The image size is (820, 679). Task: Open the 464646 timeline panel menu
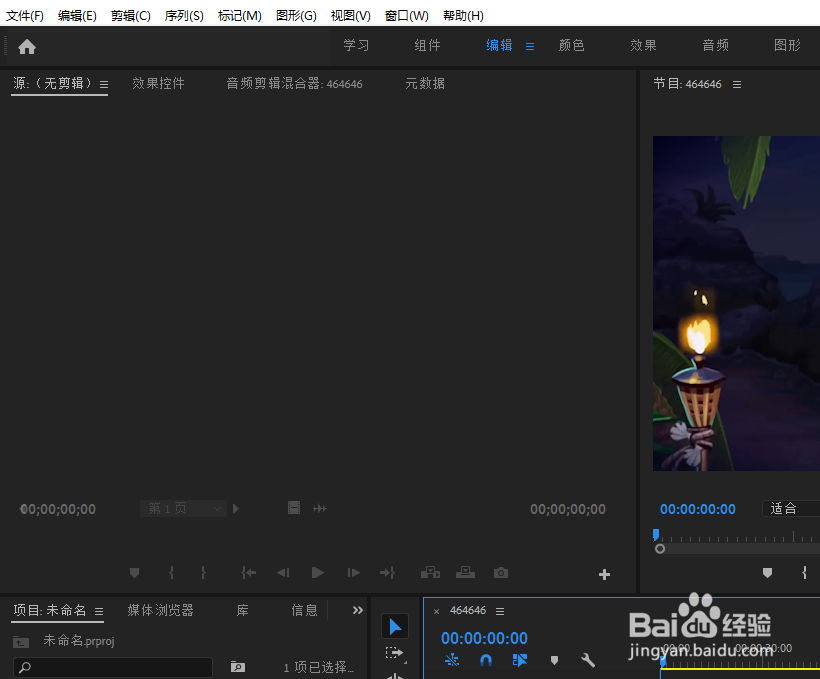tap(500, 611)
